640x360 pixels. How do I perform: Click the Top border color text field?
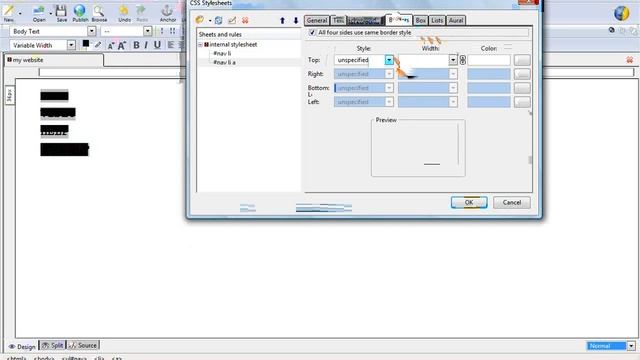point(489,60)
